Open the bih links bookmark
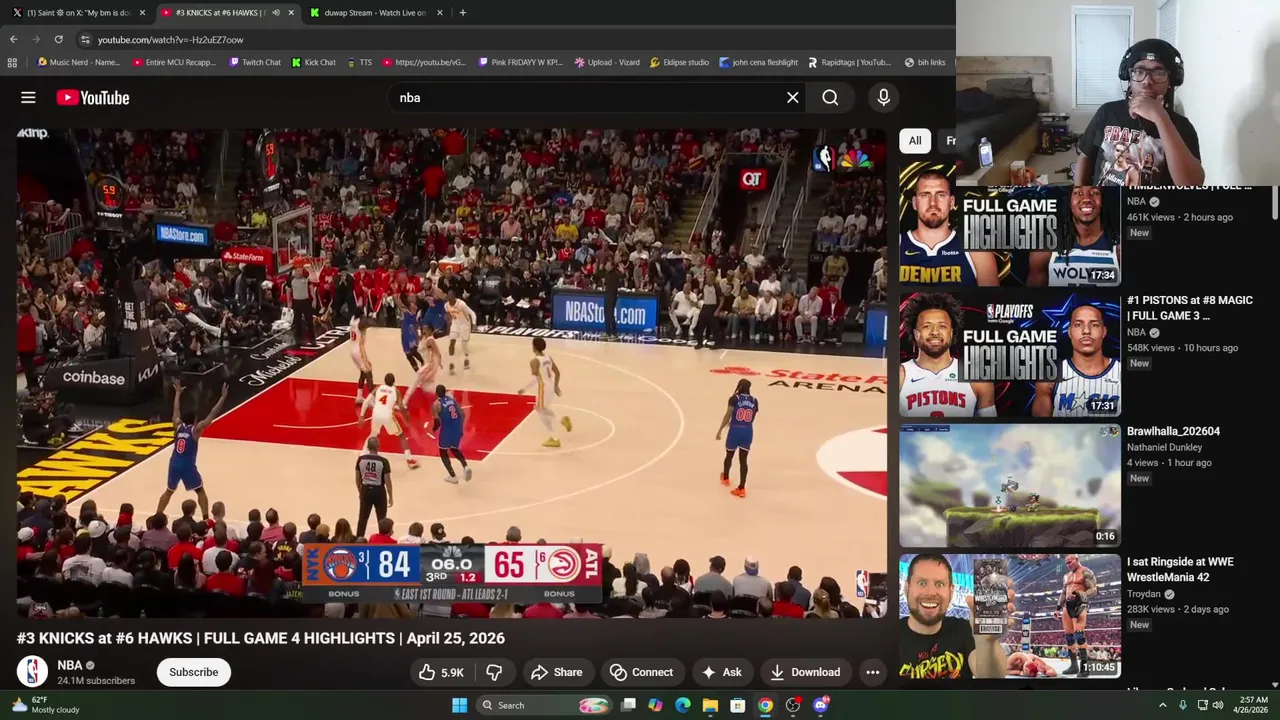 click(925, 62)
